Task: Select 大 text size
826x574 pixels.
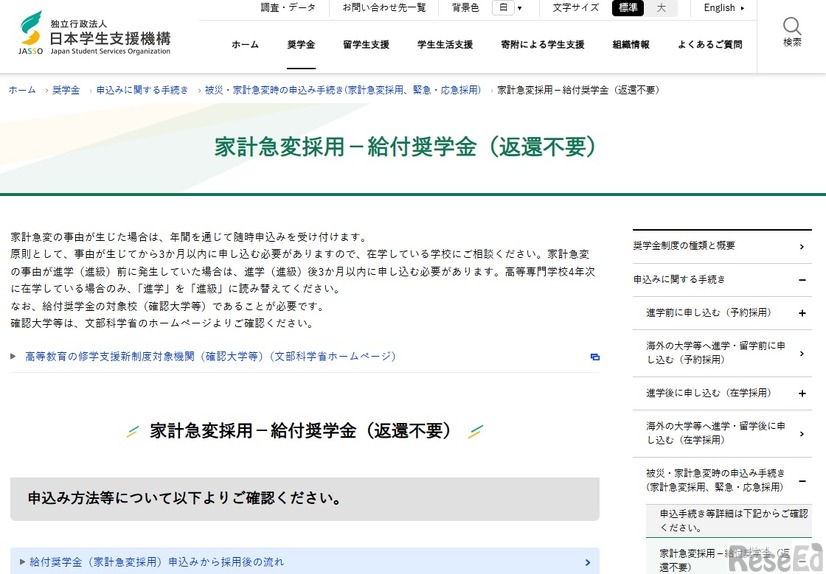Action: pos(661,8)
